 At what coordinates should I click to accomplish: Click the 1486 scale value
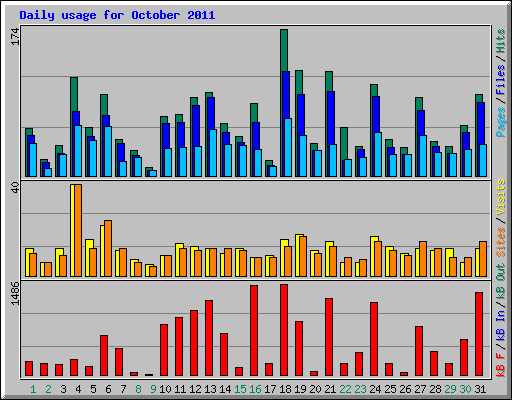click(x=15, y=293)
